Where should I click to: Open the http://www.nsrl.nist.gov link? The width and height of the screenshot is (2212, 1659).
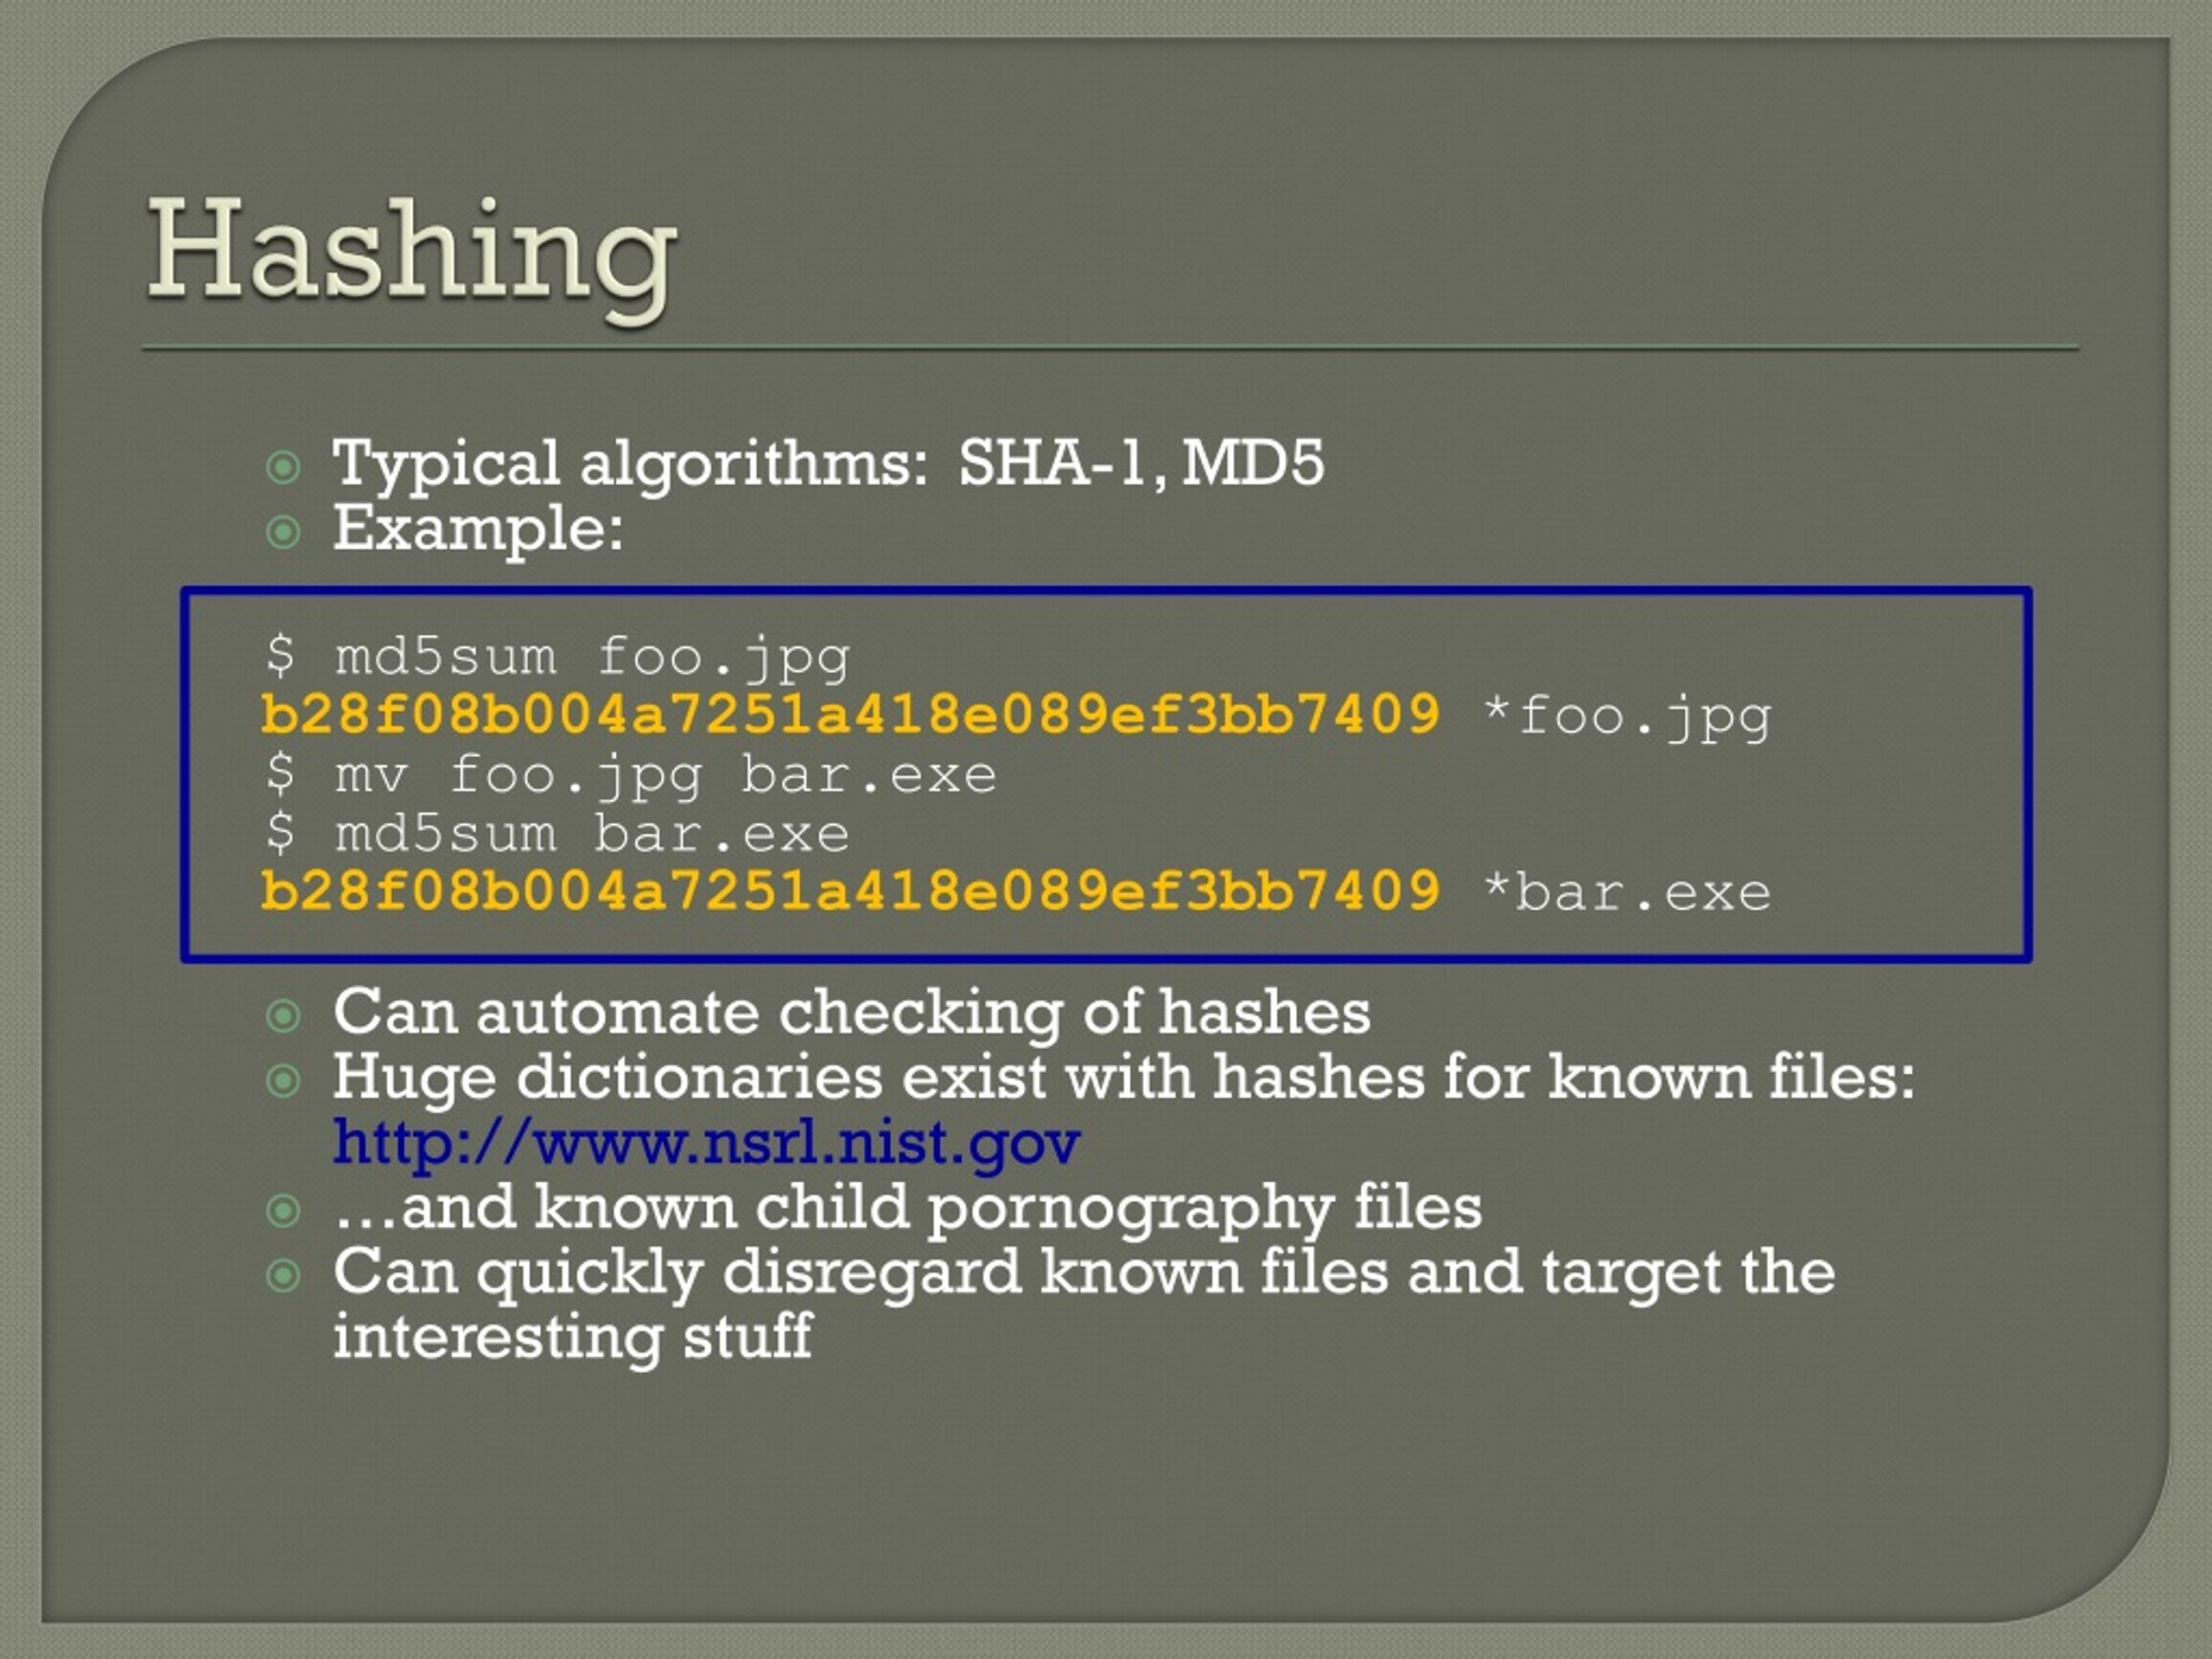point(706,1143)
